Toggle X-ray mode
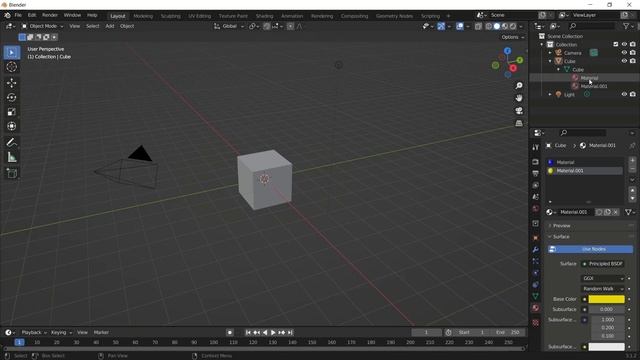This screenshot has width=640, height=360. (x=478, y=26)
